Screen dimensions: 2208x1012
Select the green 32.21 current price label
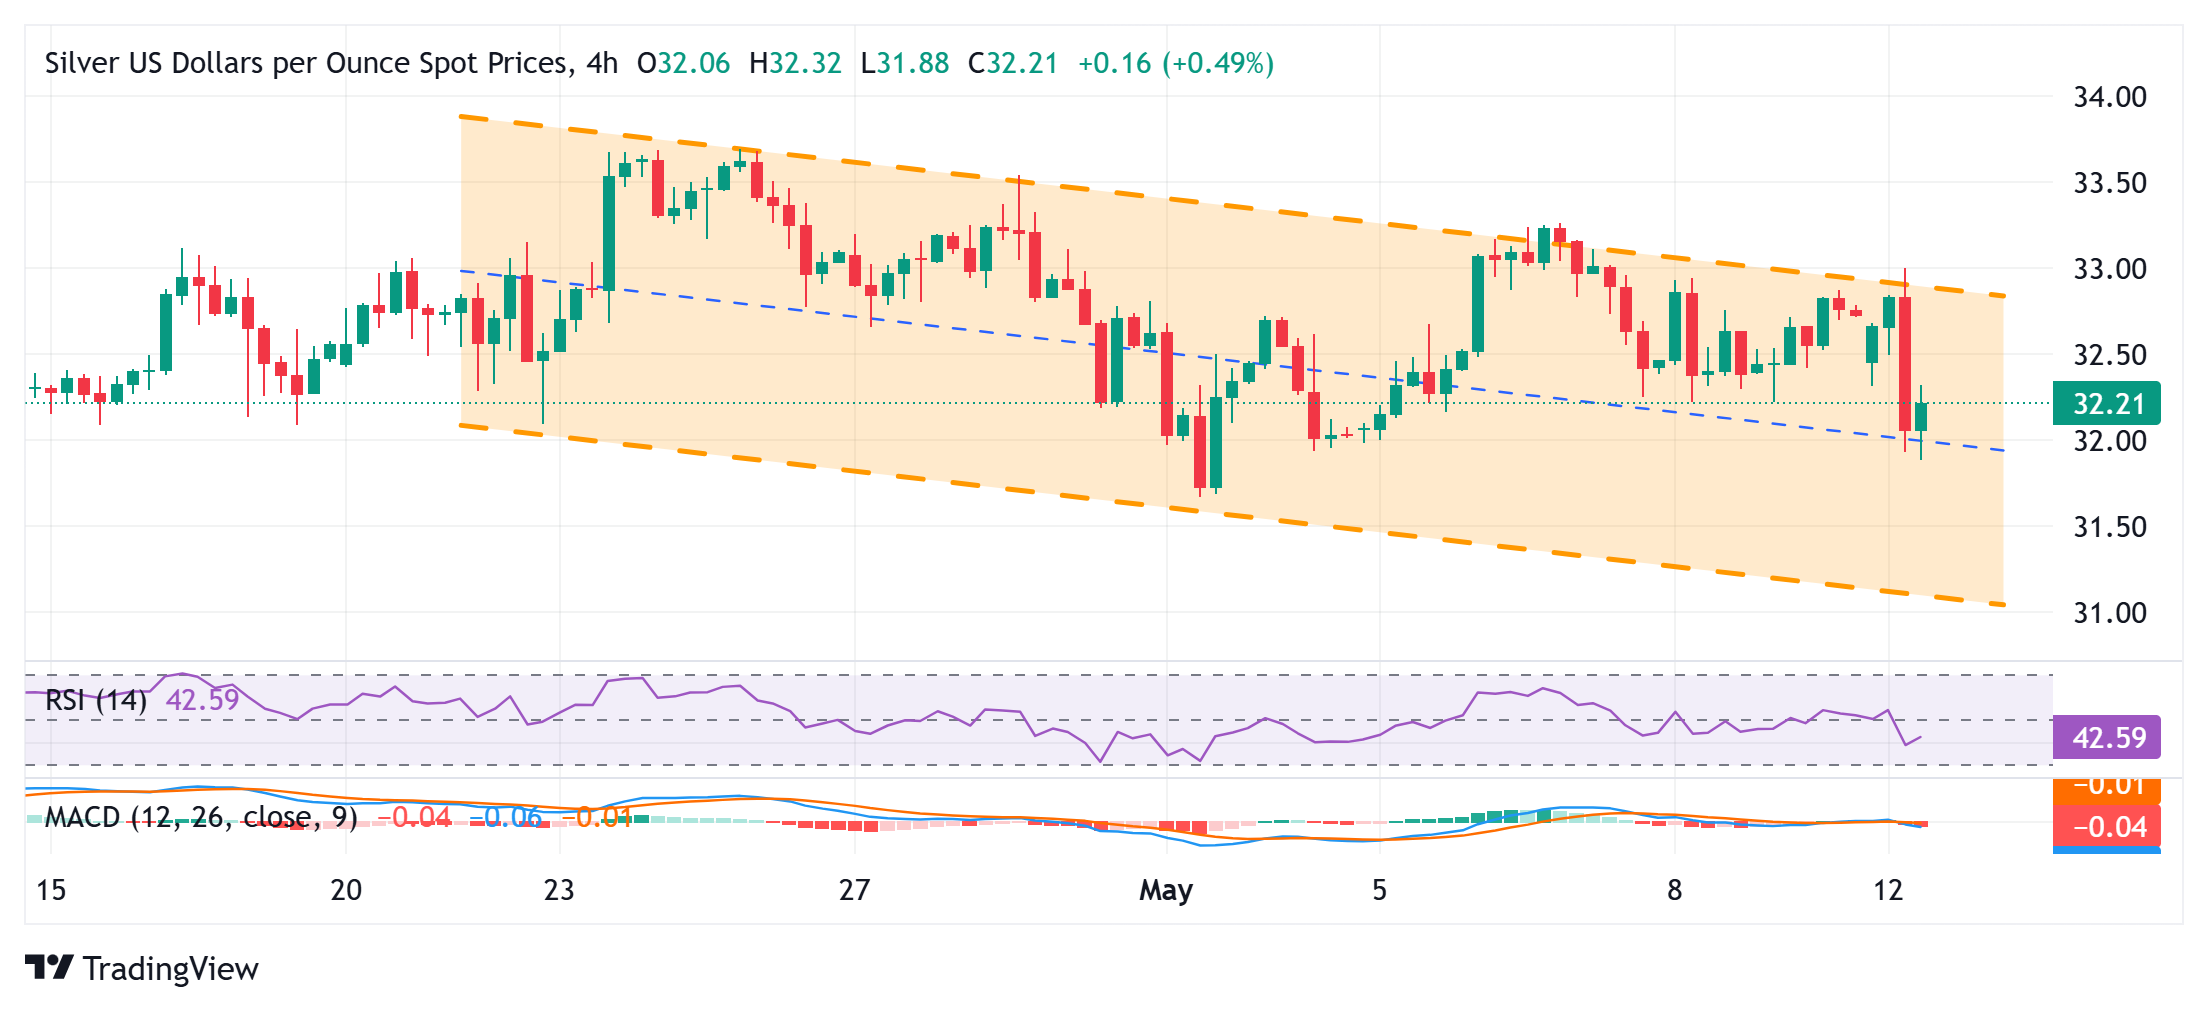pyautogui.click(x=2107, y=404)
